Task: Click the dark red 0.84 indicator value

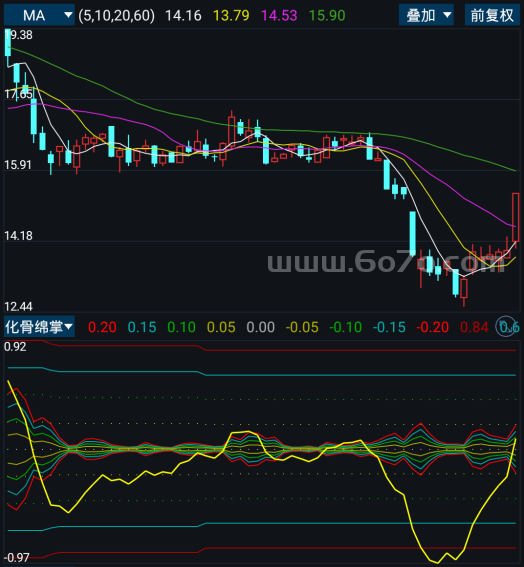Action: (474, 327)
